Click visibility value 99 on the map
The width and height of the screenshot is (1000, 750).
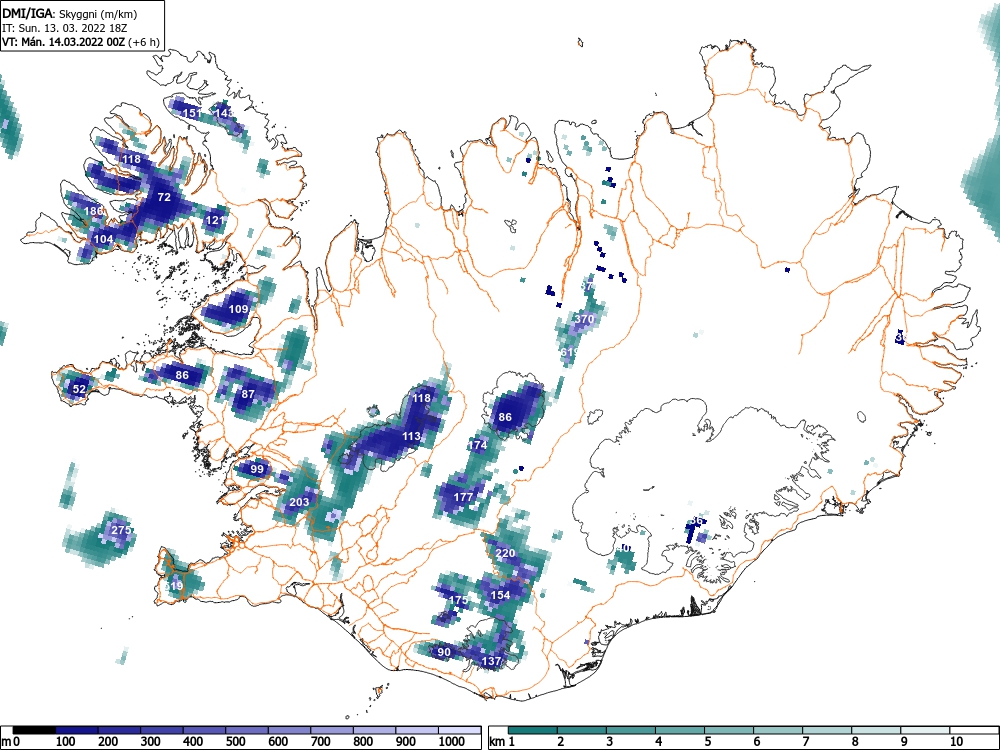tap(257, 469)
